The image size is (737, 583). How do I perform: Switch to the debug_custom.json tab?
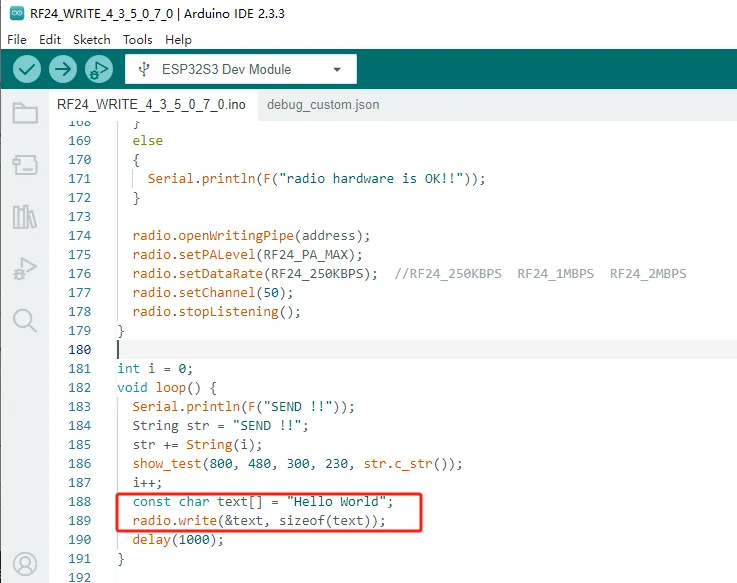323,104
